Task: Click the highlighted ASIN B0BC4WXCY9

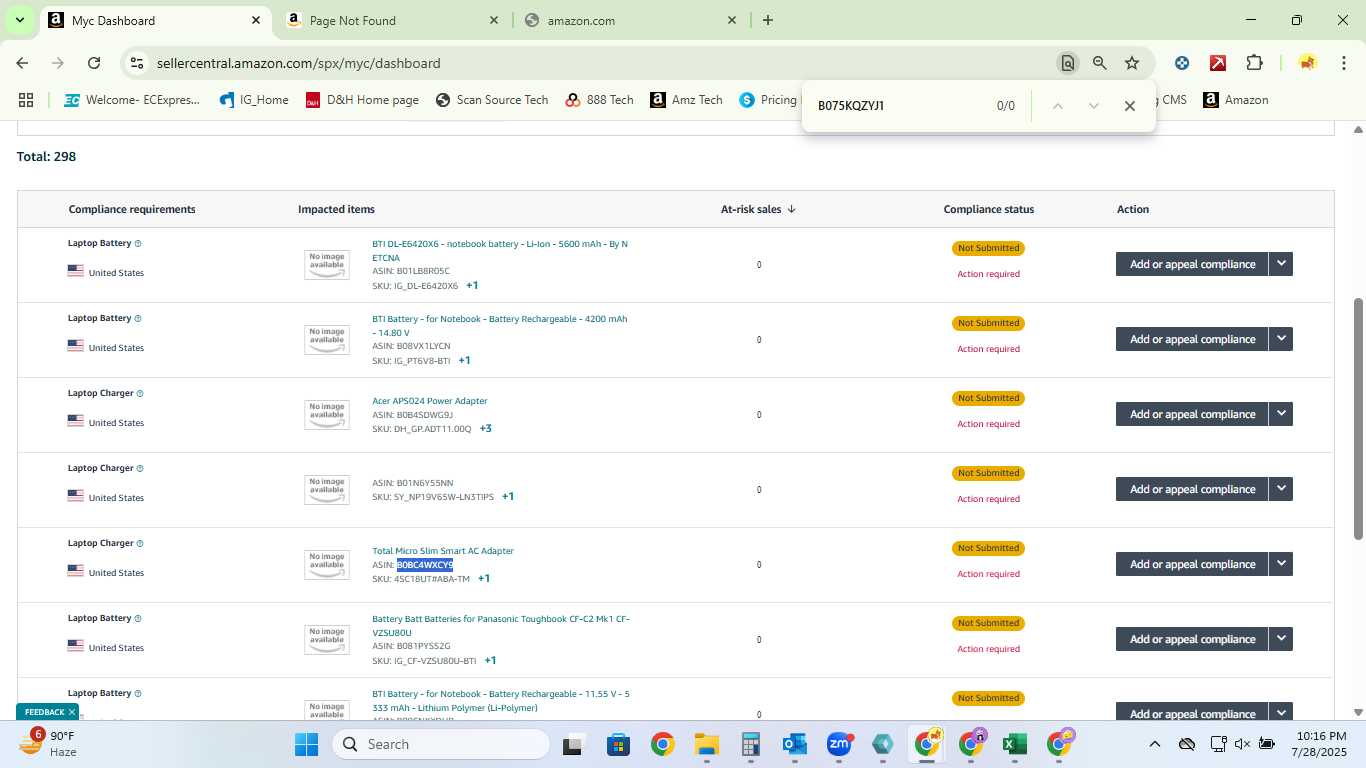Action: pyautogui.click(x=425, y=565)
